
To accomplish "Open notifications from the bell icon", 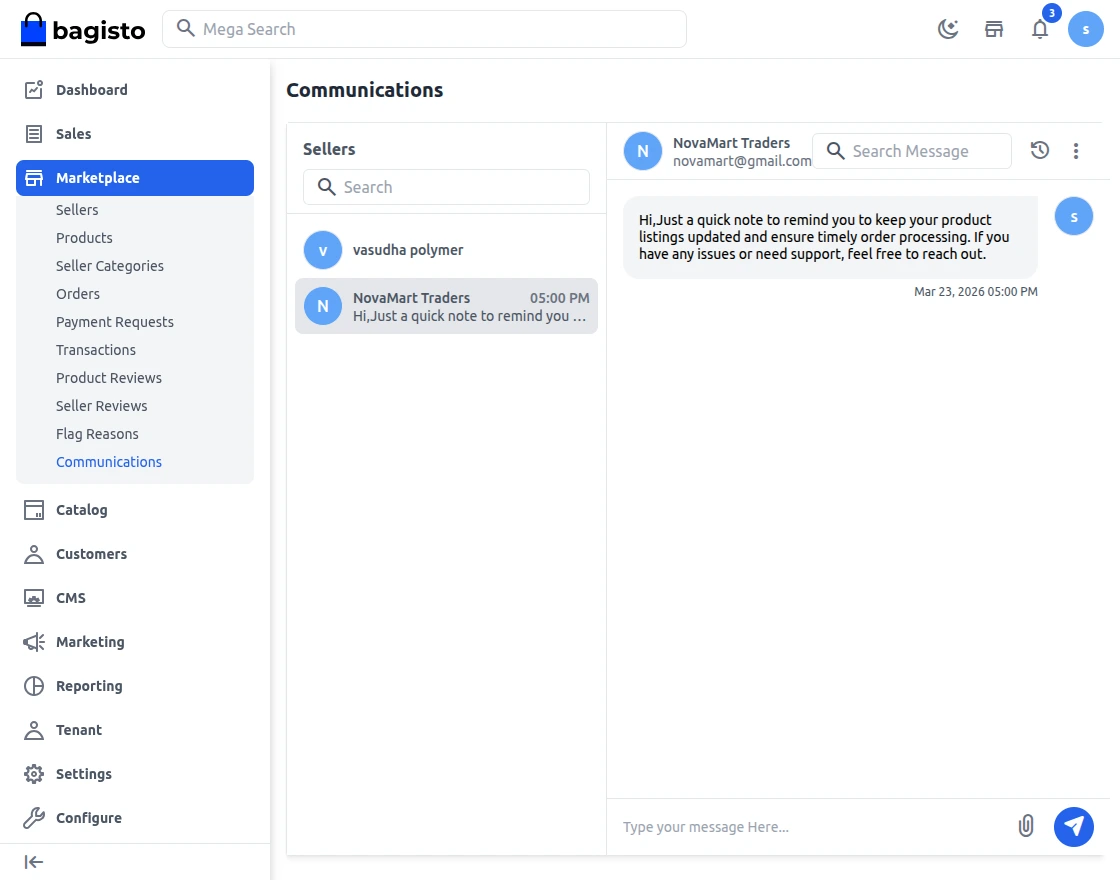I will click(1040, 29).
